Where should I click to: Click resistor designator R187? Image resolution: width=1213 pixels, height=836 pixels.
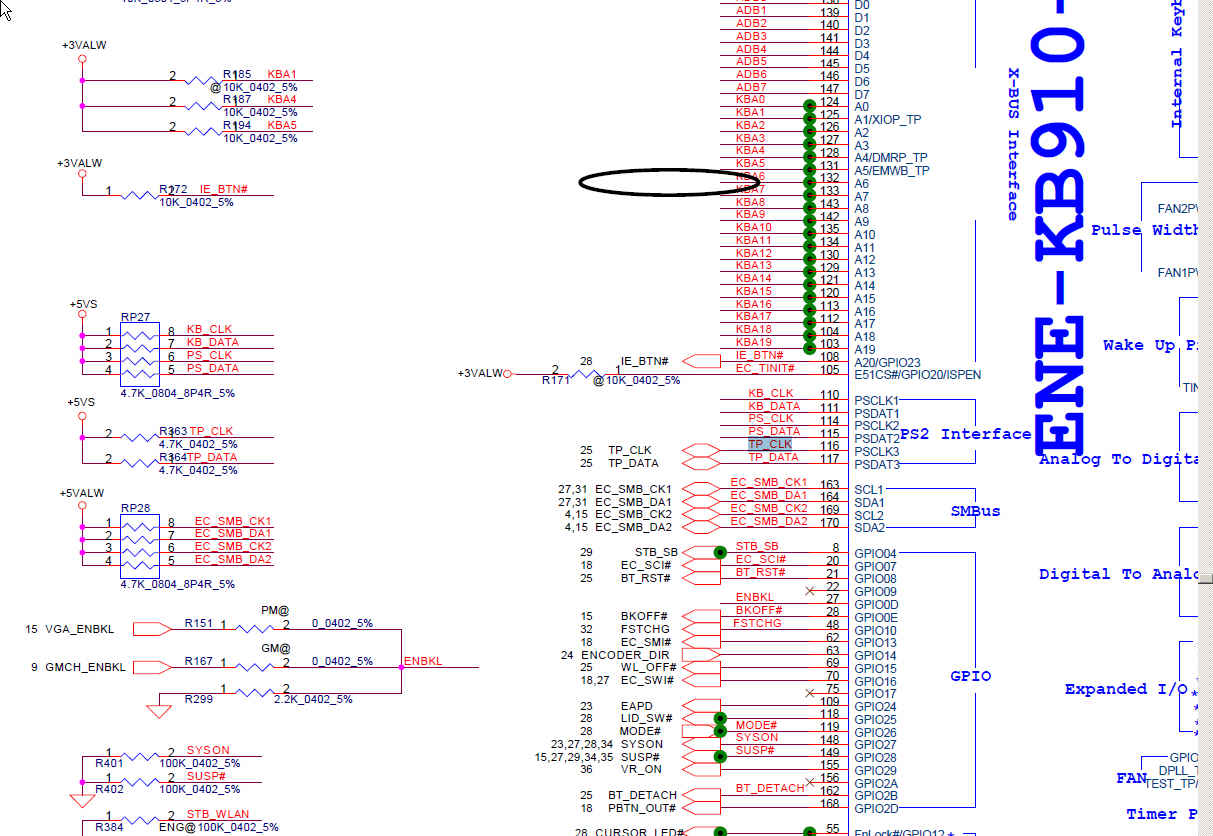pyautogui.click(x=237, y=100)
